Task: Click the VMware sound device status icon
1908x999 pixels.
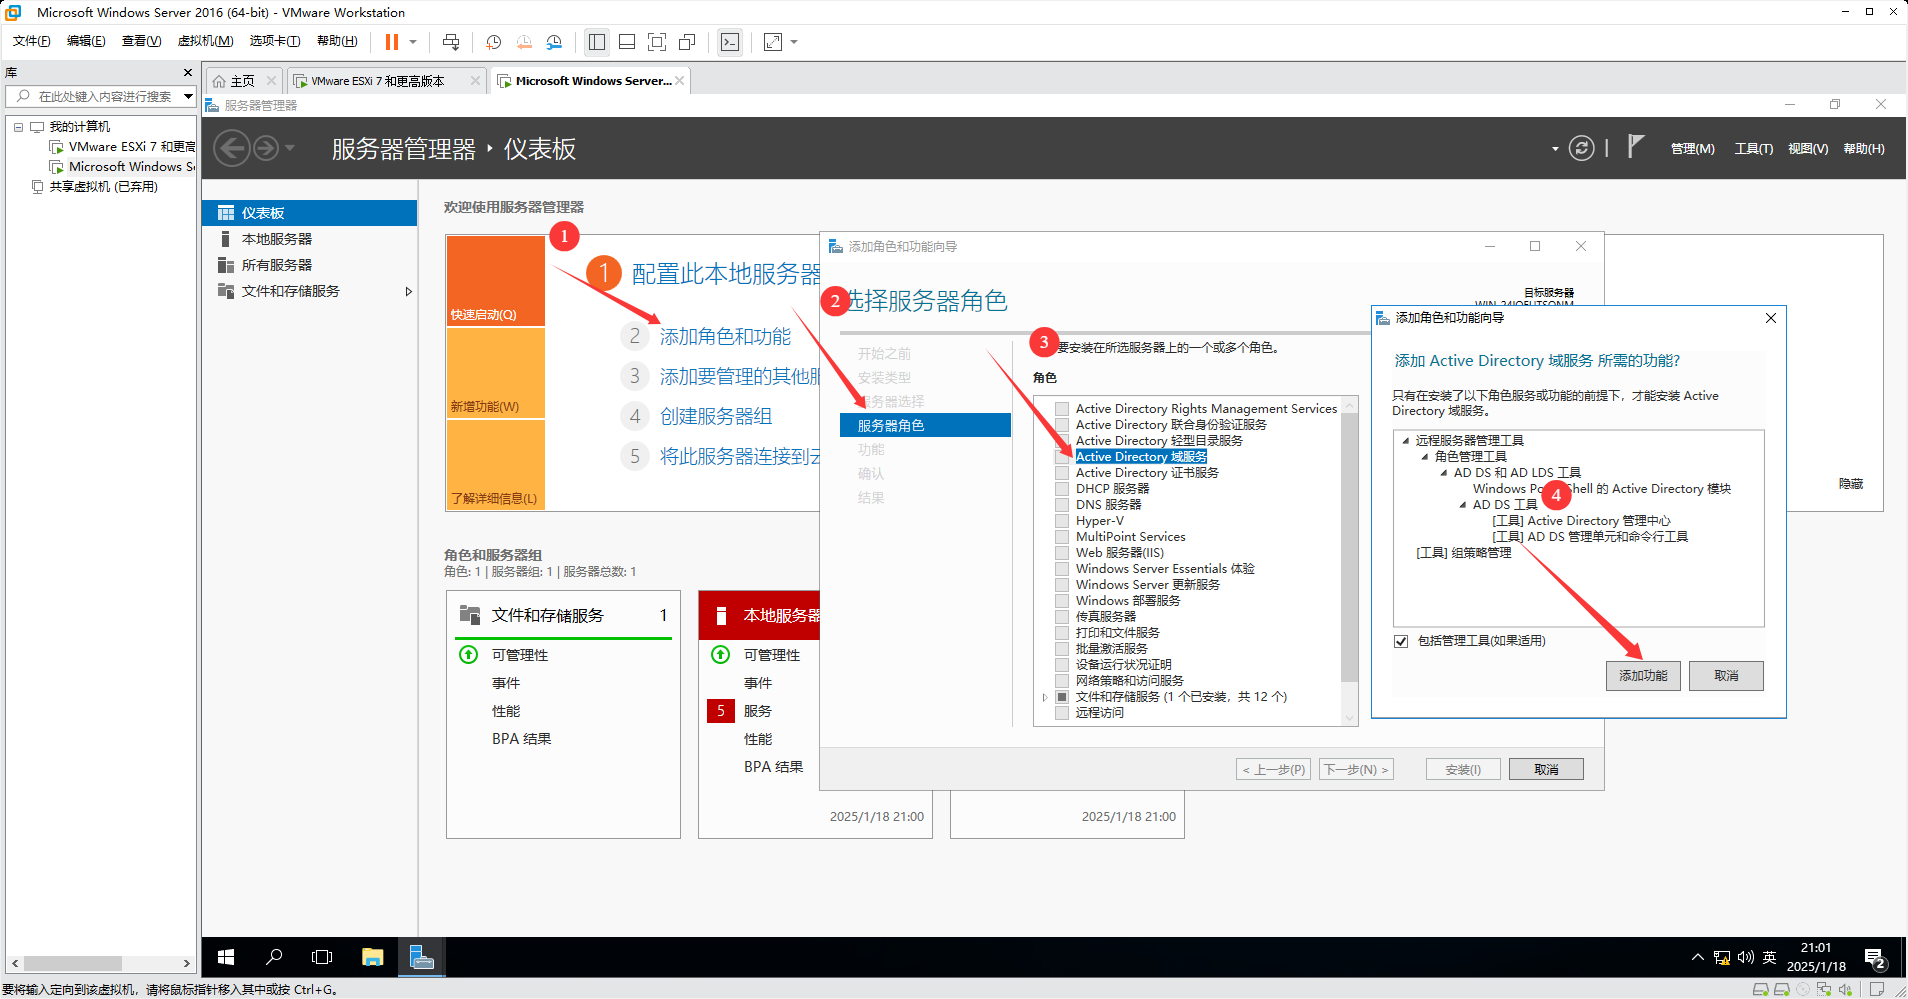Action: [1845, 990]
